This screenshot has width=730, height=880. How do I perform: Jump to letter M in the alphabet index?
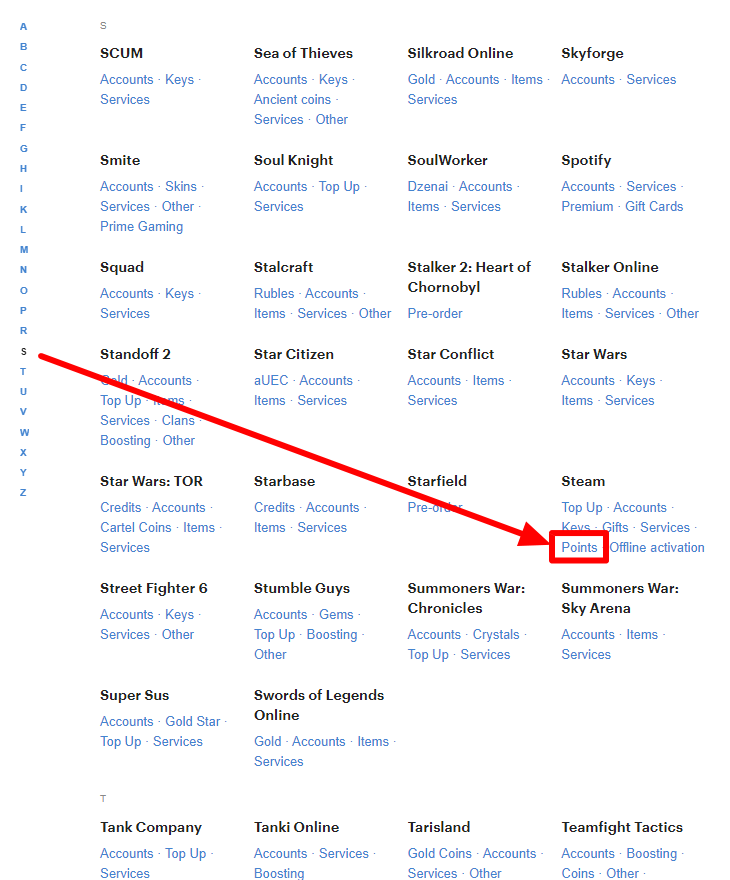[24, 249]
